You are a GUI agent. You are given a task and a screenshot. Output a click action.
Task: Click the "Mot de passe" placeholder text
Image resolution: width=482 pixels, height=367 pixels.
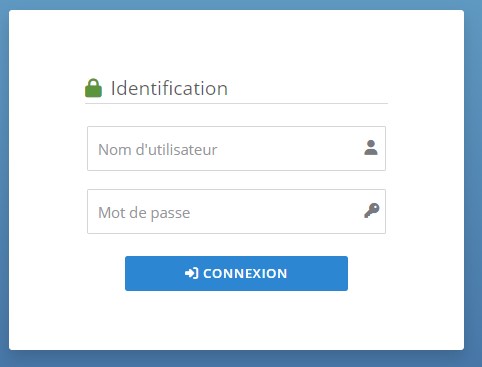[144, 213]
